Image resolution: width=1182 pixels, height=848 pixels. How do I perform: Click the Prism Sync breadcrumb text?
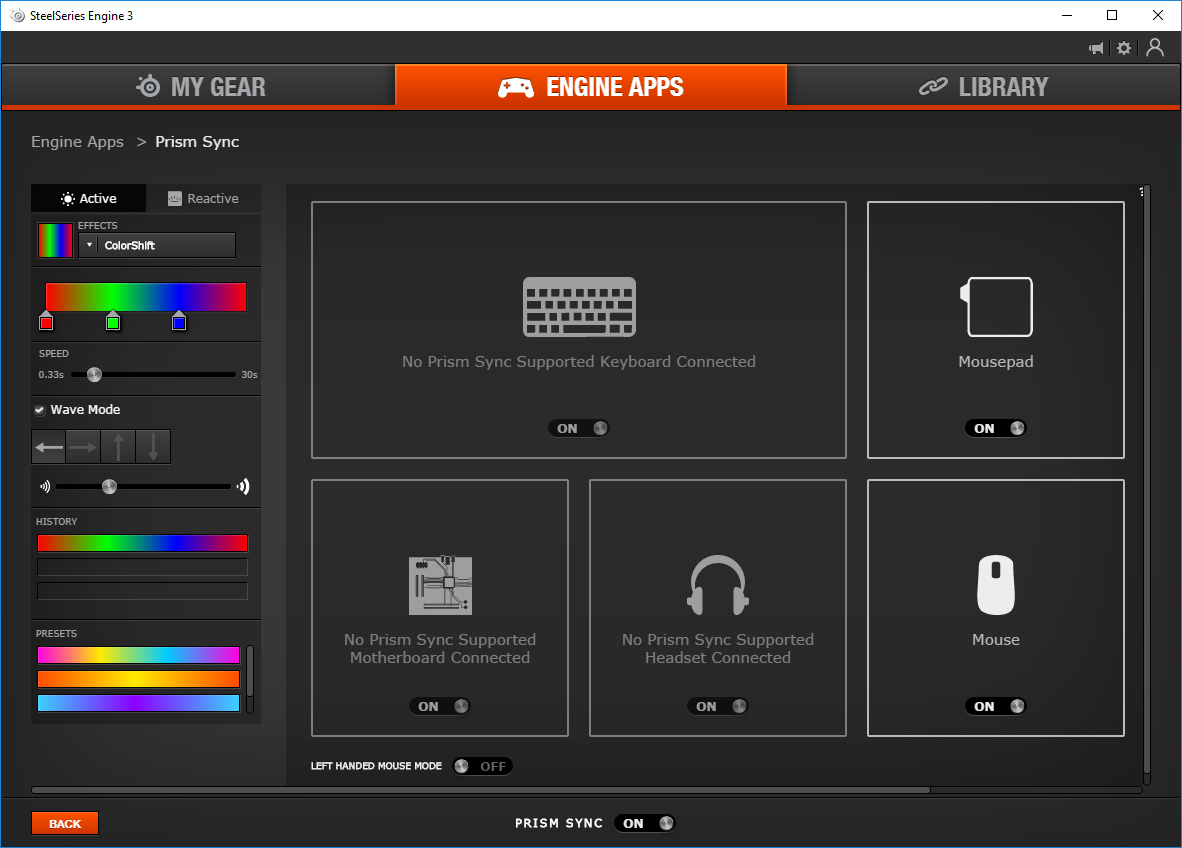(x=198, y=142)
